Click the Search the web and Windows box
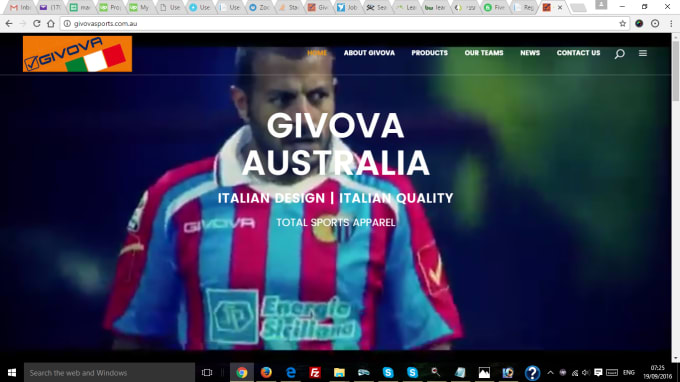This screenshot has width=680, height=382. [x=109, y=372]
